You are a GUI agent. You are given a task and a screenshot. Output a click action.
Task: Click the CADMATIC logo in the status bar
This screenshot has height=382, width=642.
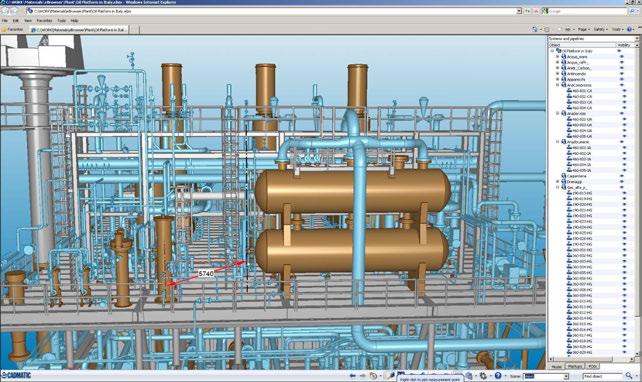16,375
